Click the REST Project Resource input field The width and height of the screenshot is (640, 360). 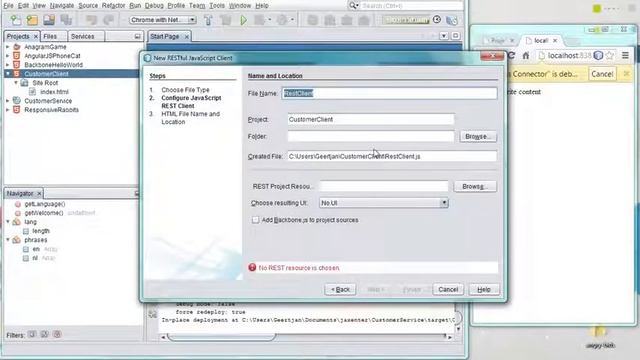(384, 186)
